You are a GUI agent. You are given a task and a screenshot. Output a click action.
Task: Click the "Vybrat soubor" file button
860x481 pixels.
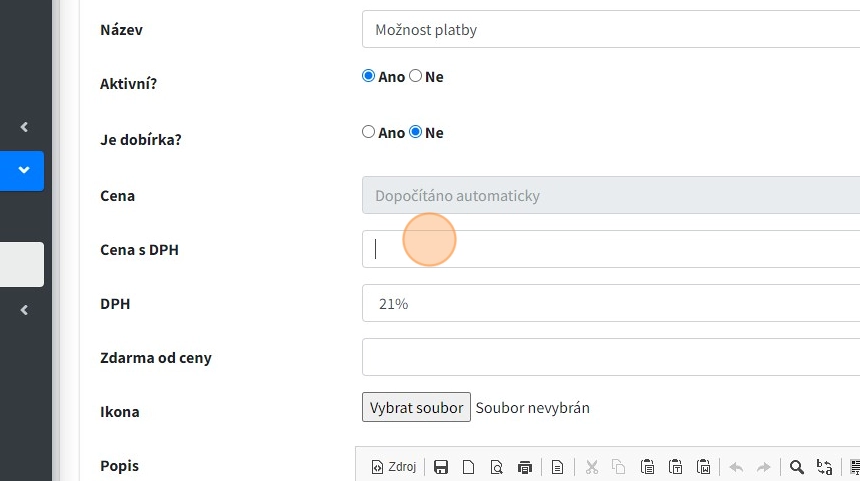[x=416, y=407]
